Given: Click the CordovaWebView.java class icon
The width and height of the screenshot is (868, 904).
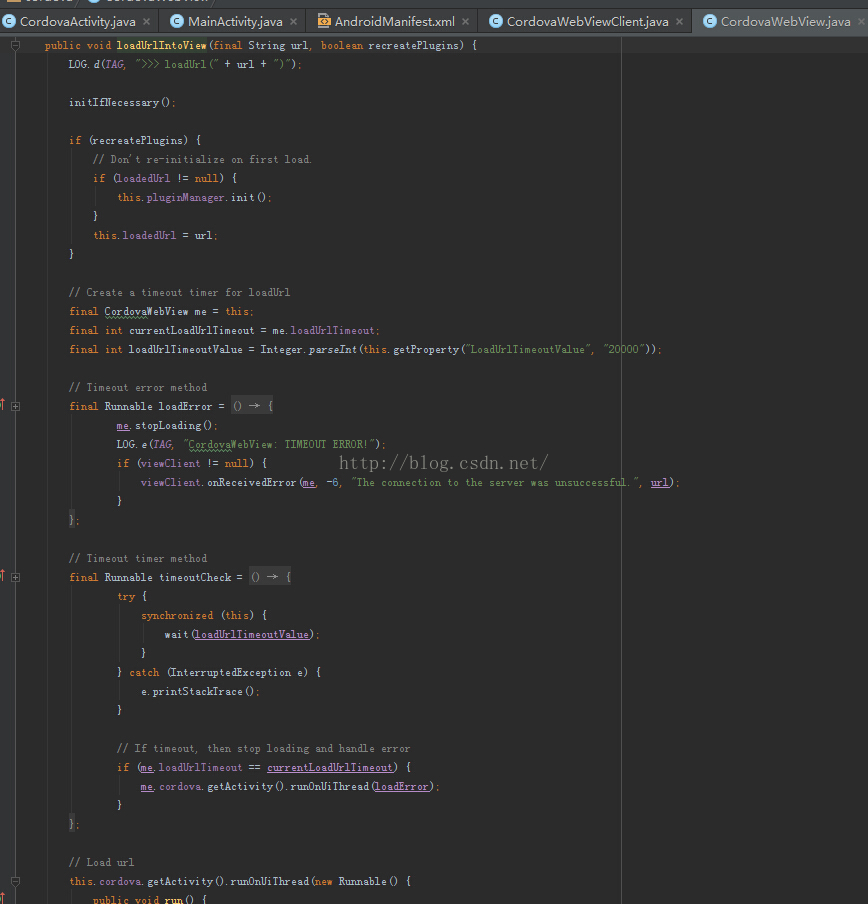Looking at the screenshot, I should point(709,21).
